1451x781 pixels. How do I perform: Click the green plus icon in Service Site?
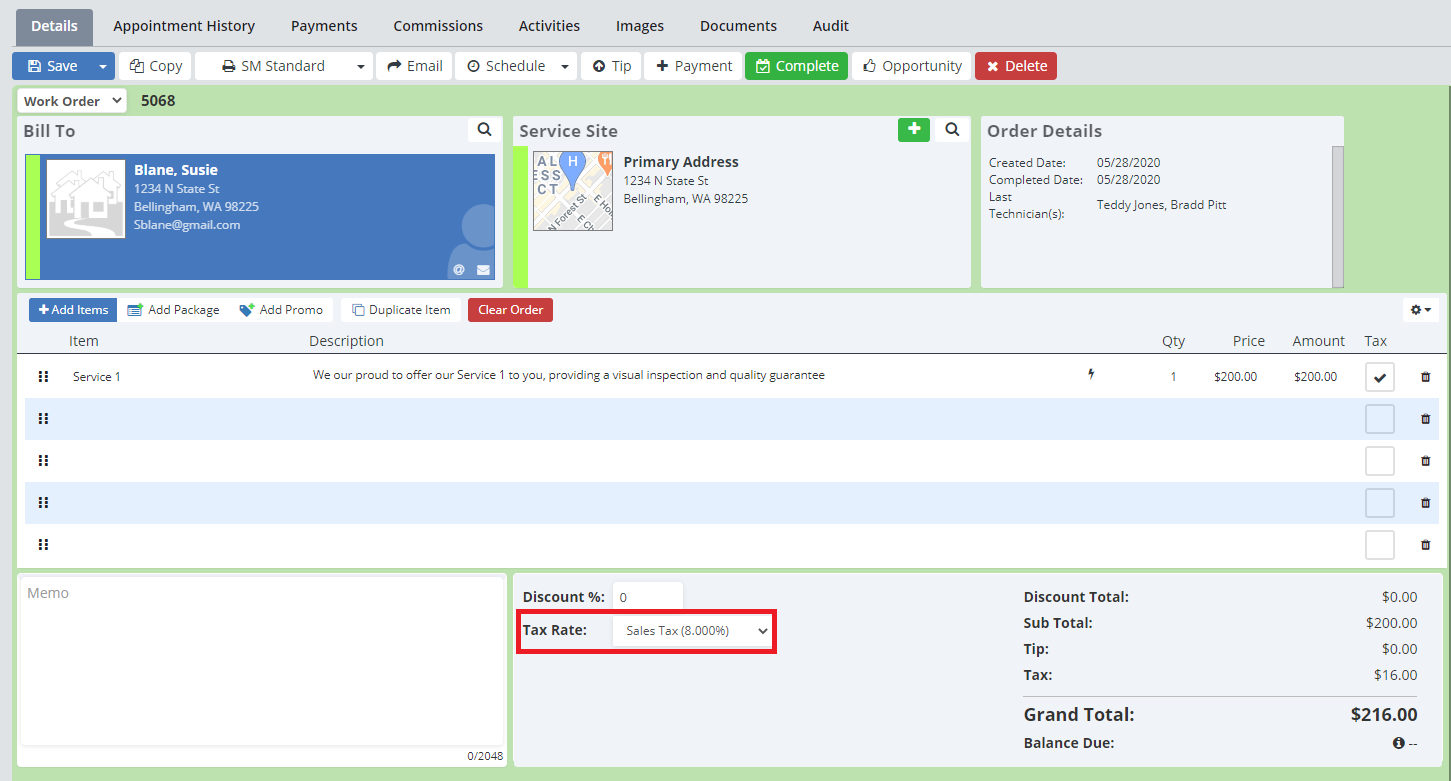click(913, 130)
